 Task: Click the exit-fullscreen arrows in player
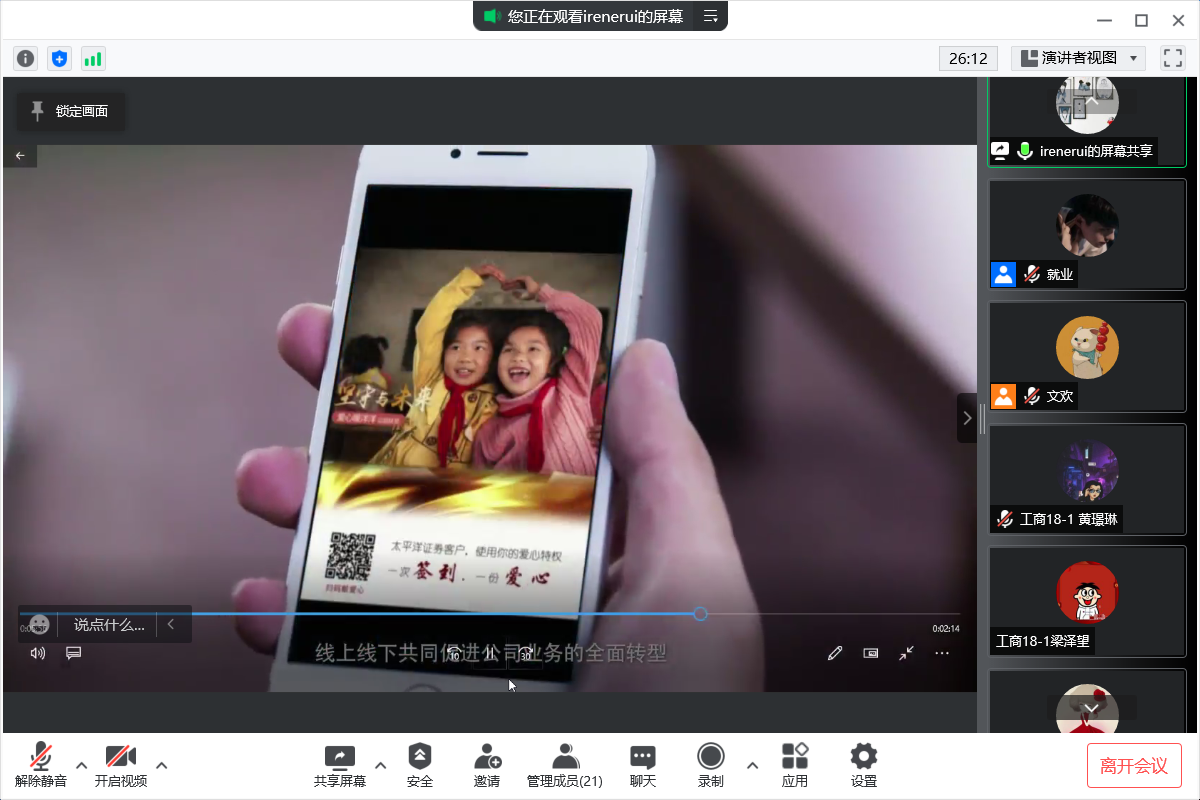click(x=906, y=653)
